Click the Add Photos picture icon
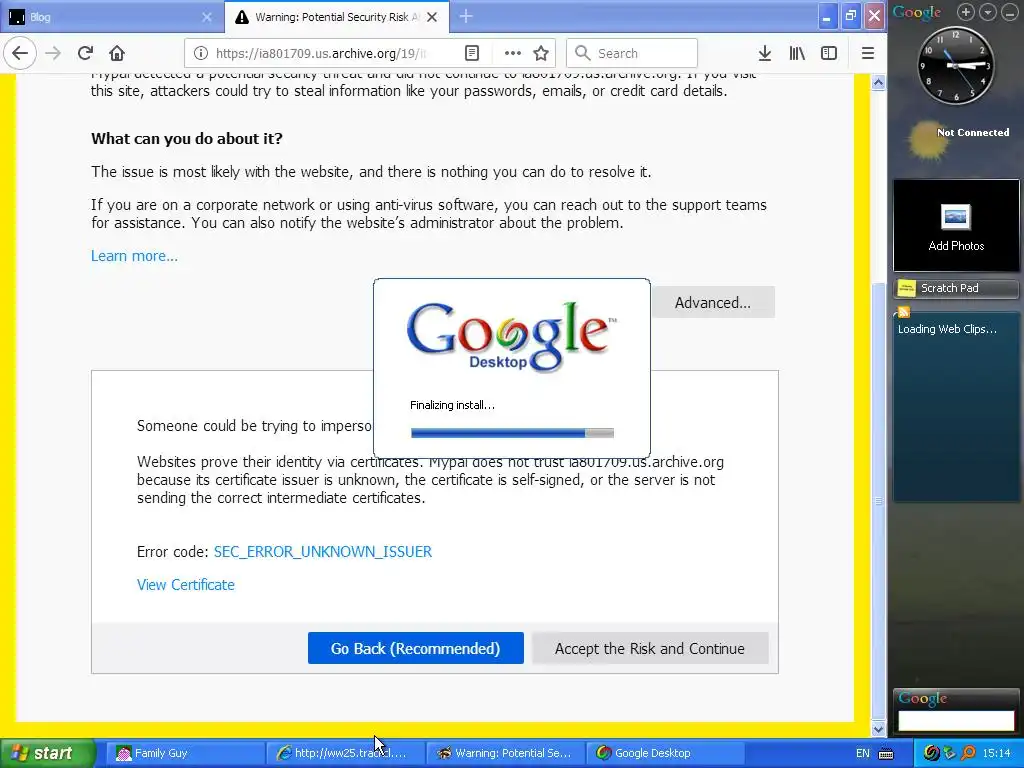This screenshot has height=768, width=1024. point(955,217)
